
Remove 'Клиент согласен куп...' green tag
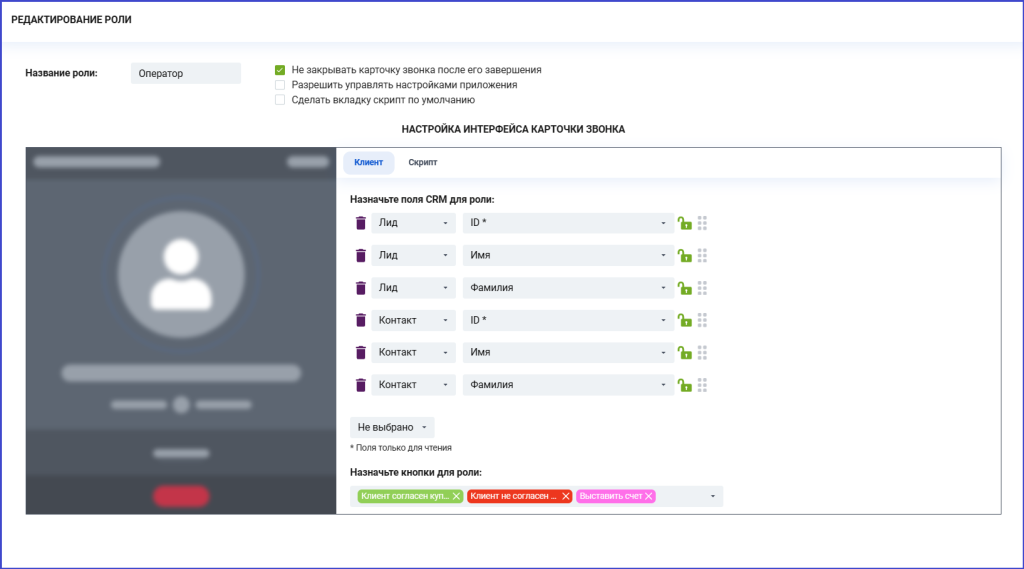(456, 496)
